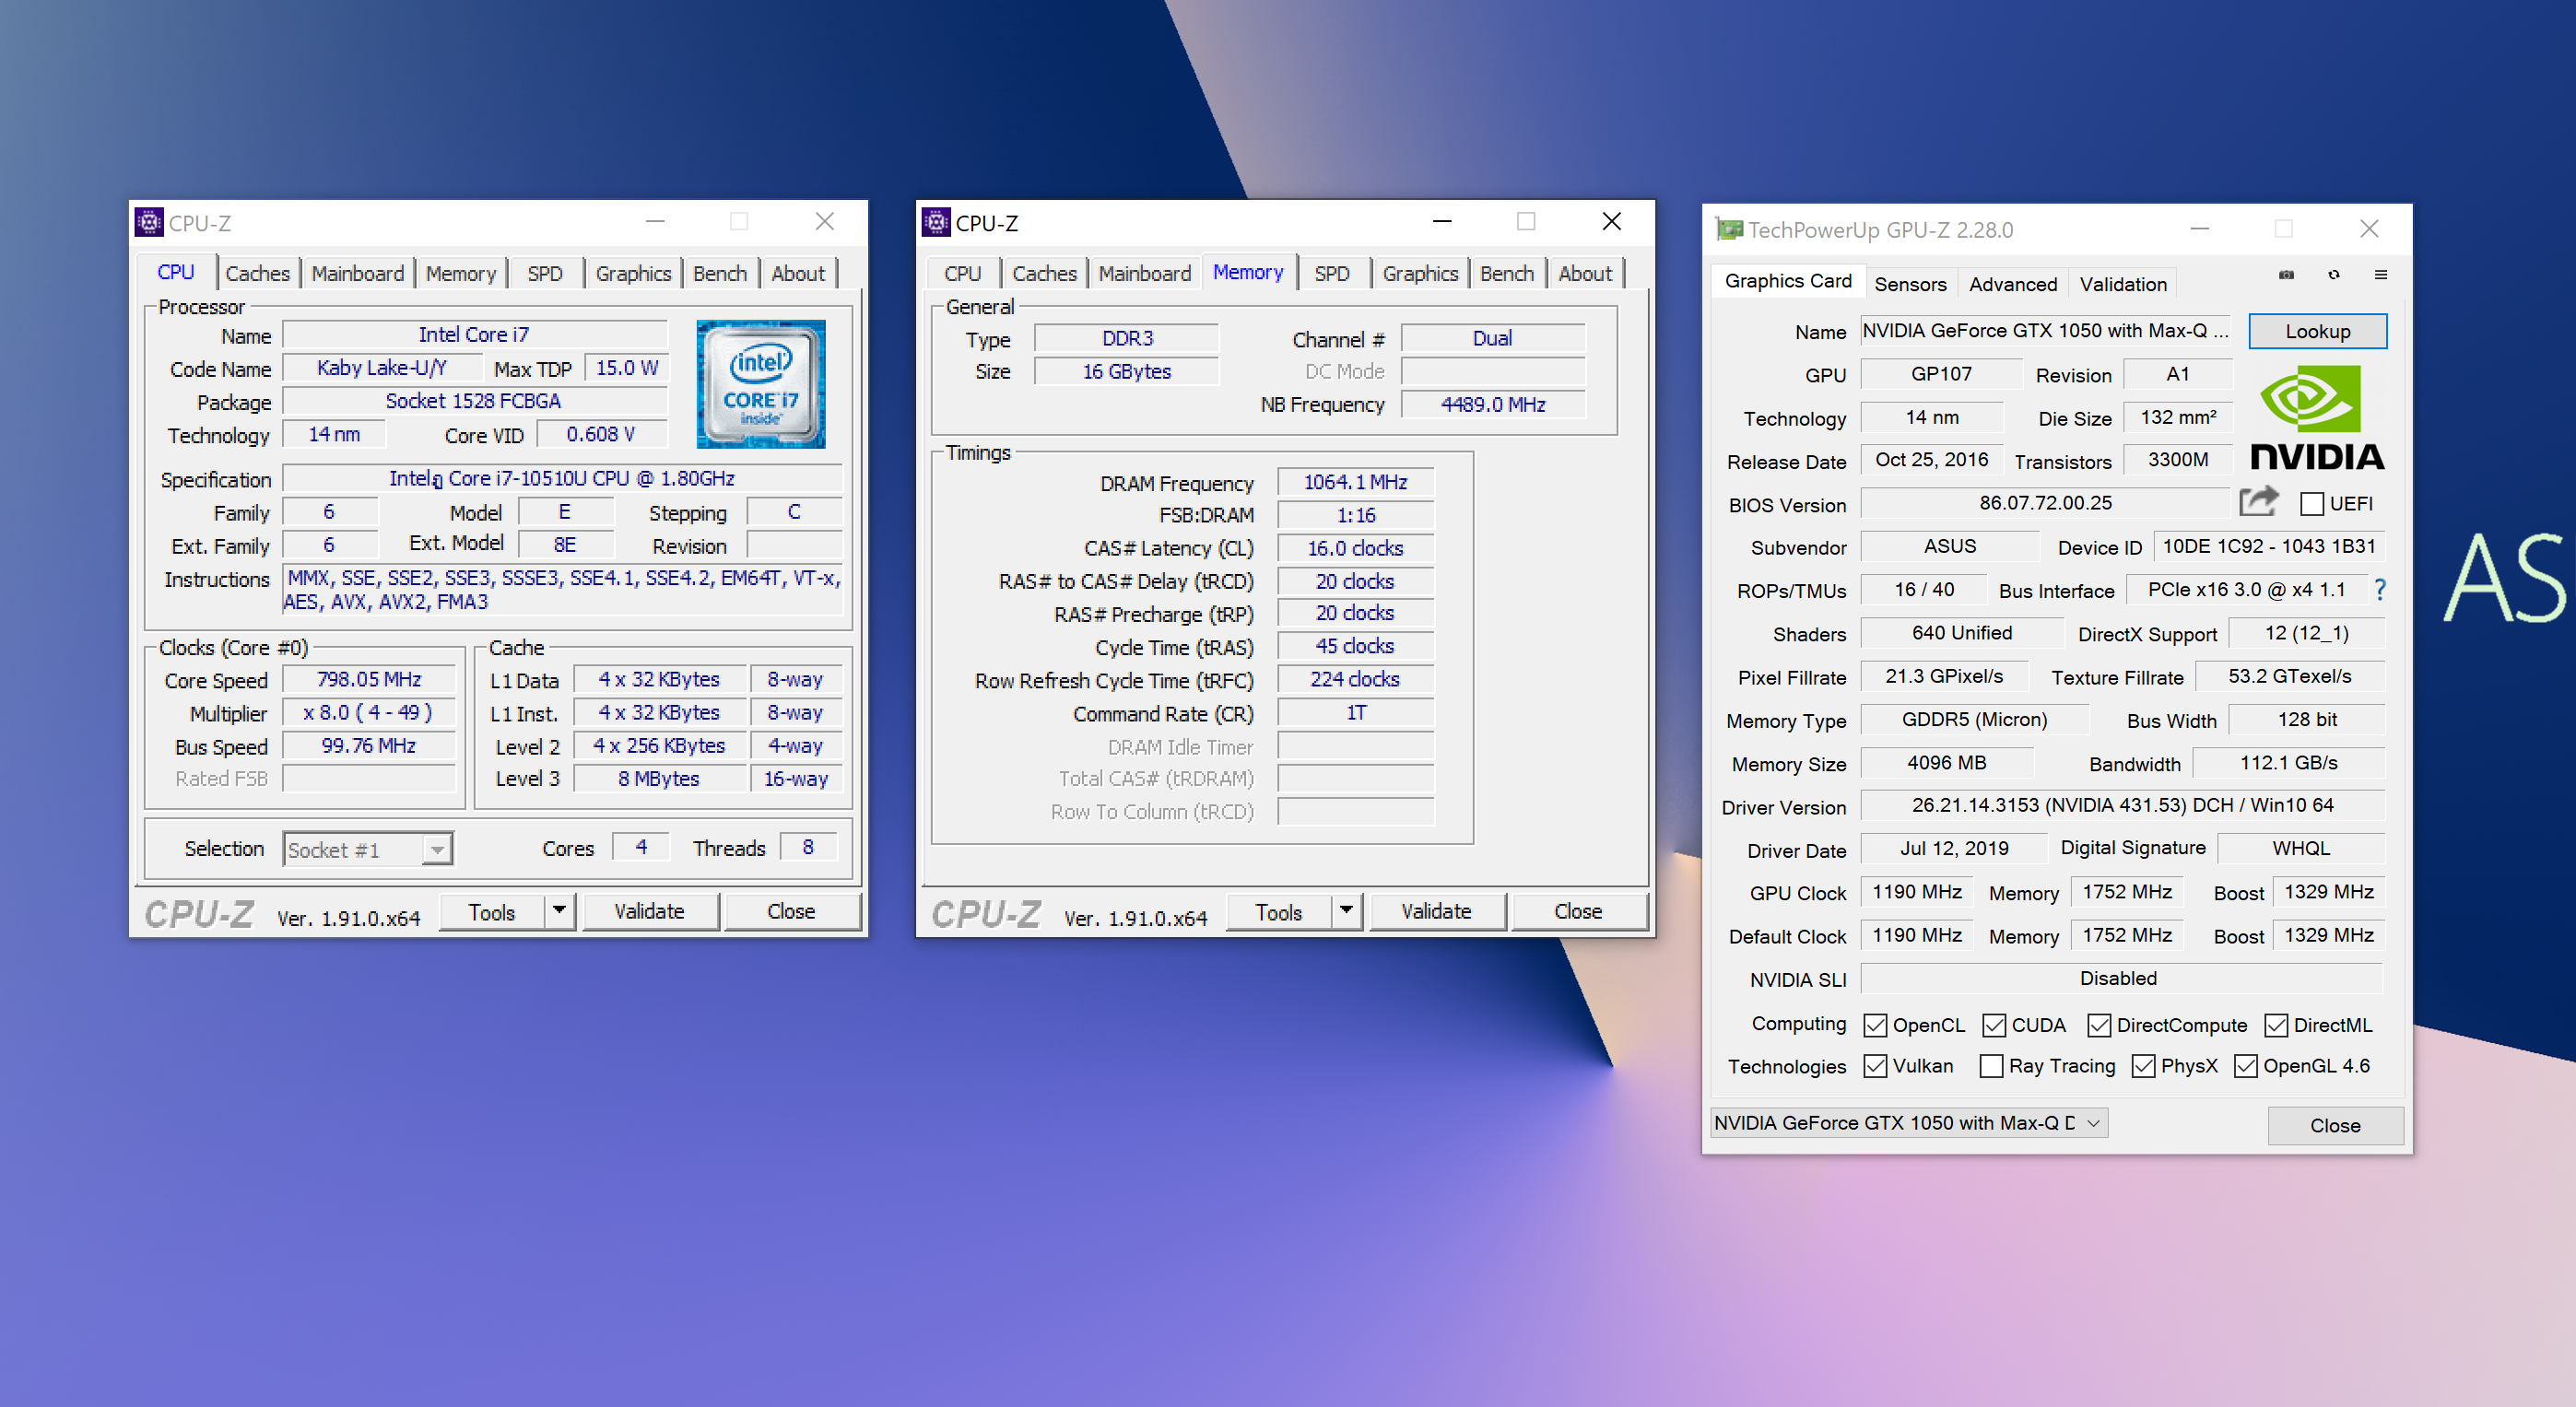The height and width of the screenshot is (1407, 2576).
Task: Toggle the PhysX checkbox
Action: point(2144,1067)
